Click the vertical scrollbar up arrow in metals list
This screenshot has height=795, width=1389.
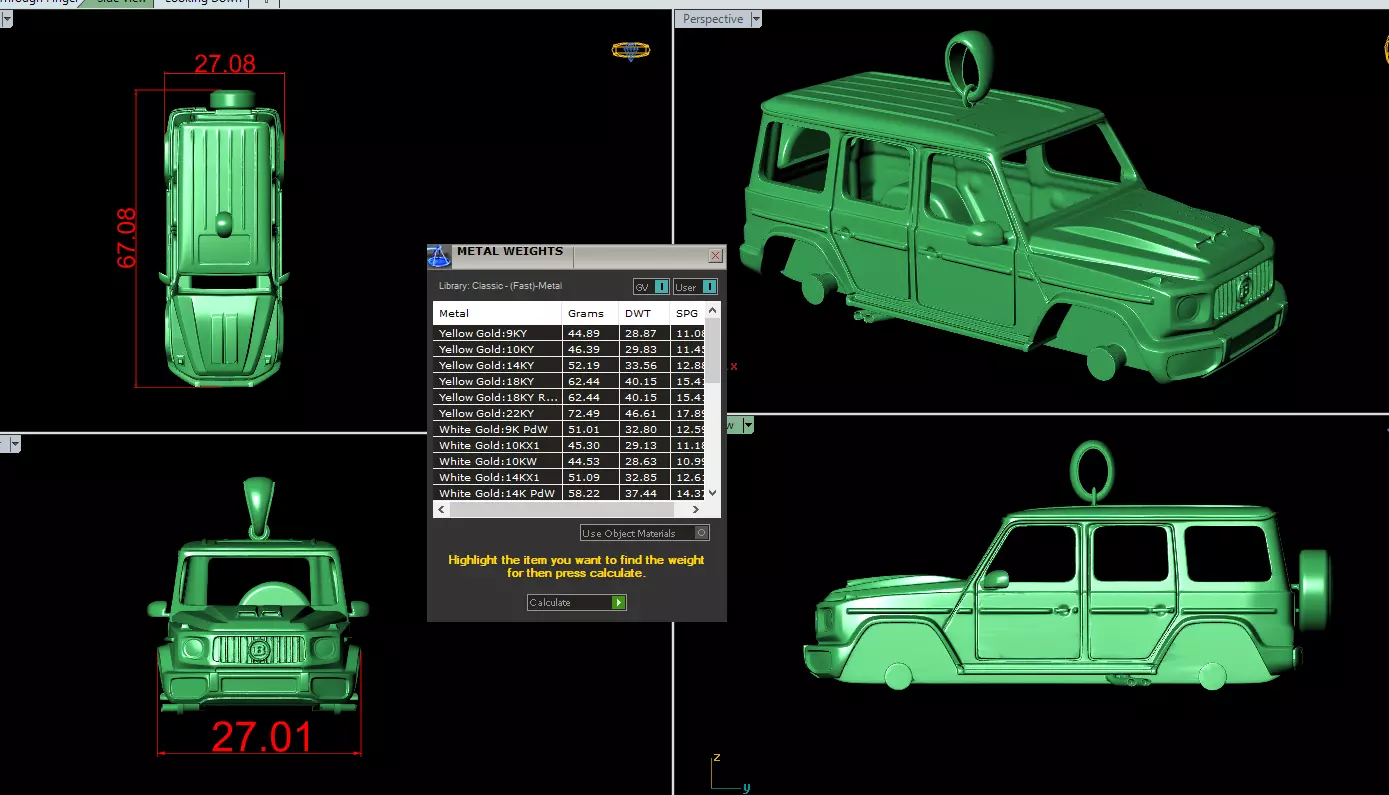tap(713, 311)
